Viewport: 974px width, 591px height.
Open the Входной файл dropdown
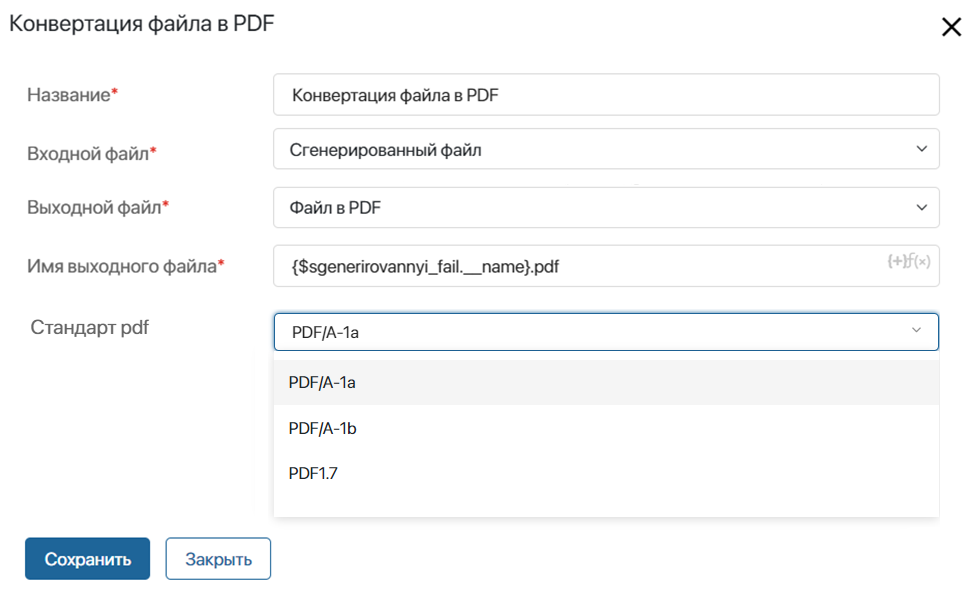click(x=606, y=149)
